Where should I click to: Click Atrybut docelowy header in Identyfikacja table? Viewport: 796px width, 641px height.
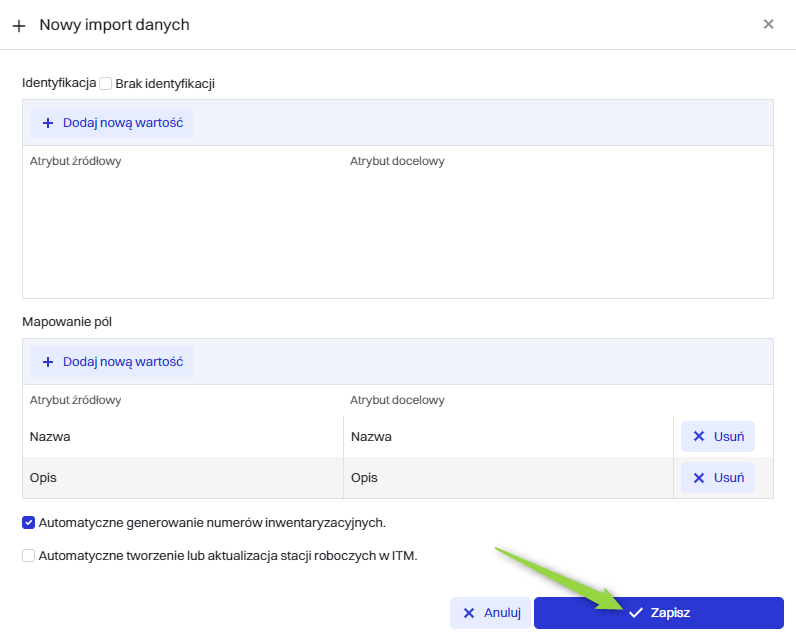(397, 161)
